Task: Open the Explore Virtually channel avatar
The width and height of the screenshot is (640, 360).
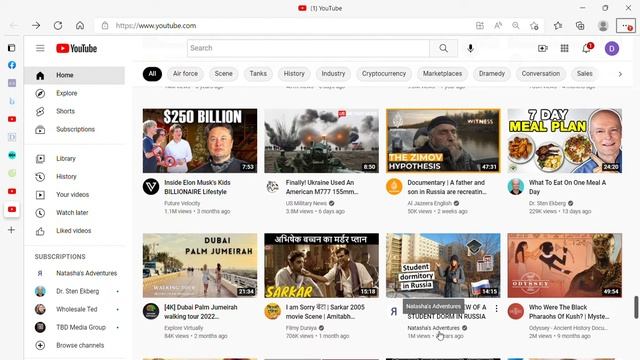Action: 151,311
